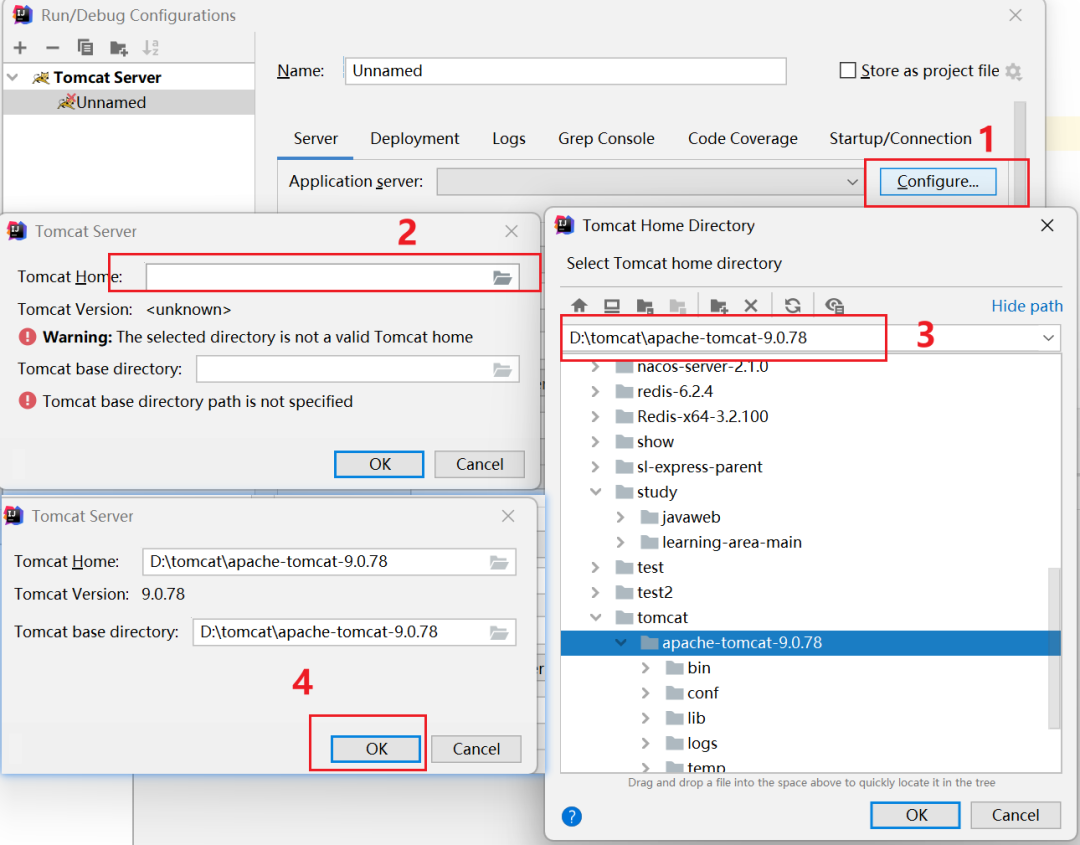Browse Tomcat Home folder in the filled dialog
Viewport: 1080px width, 845px height.
click(499, 562)
